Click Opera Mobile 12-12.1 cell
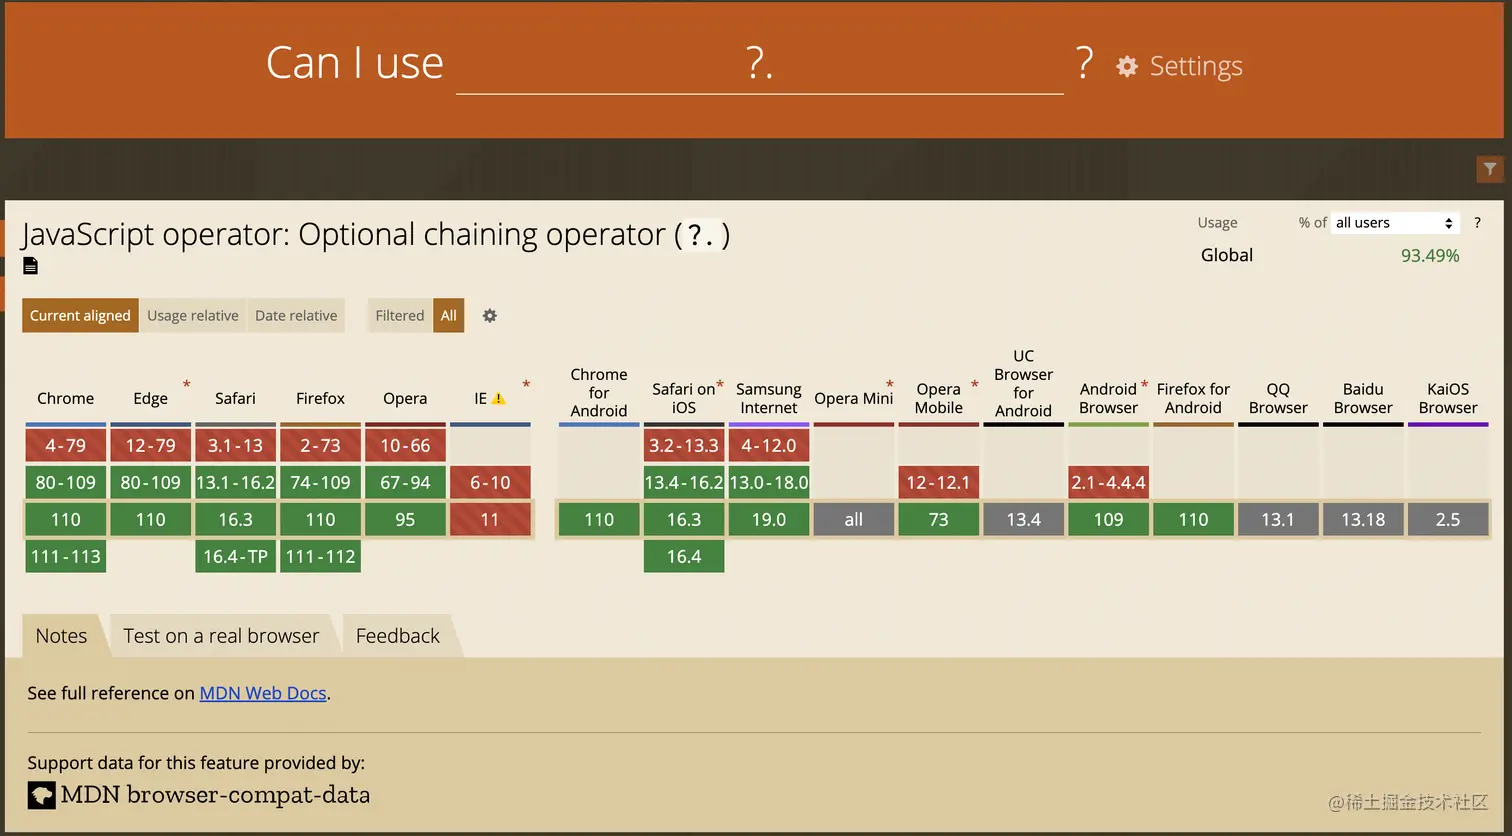 click(938, 482)
